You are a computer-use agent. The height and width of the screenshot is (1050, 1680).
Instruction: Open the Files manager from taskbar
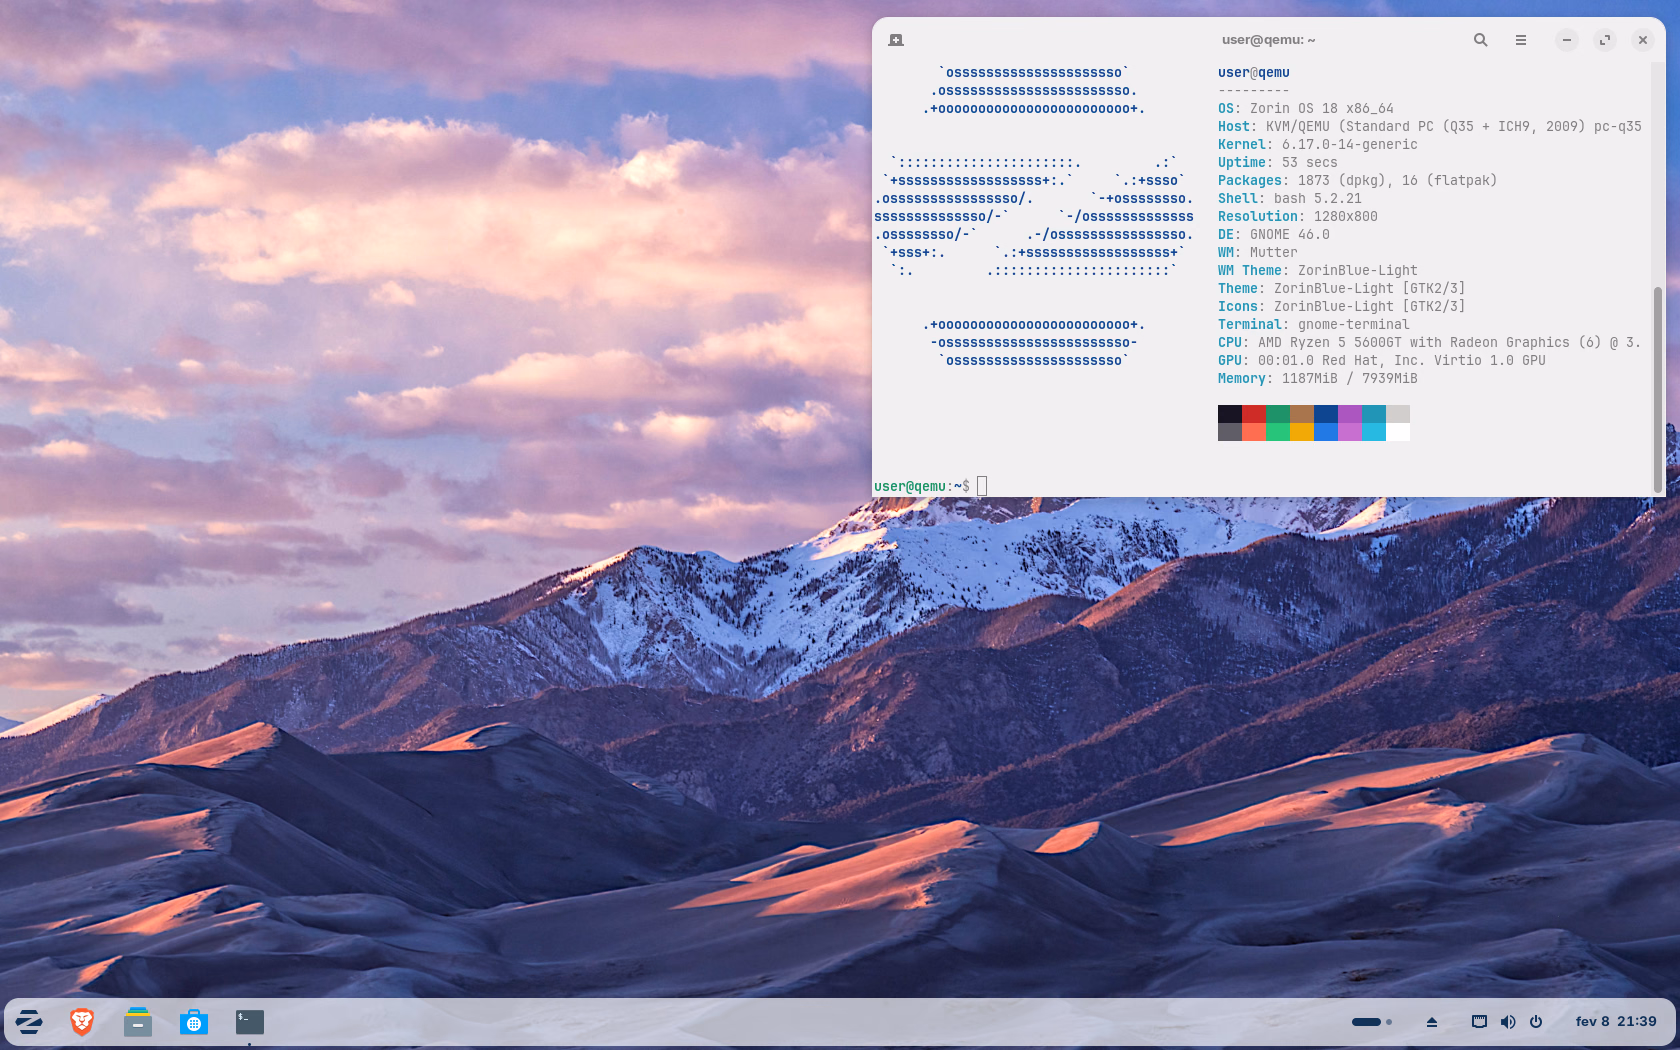click(138, 1022)
